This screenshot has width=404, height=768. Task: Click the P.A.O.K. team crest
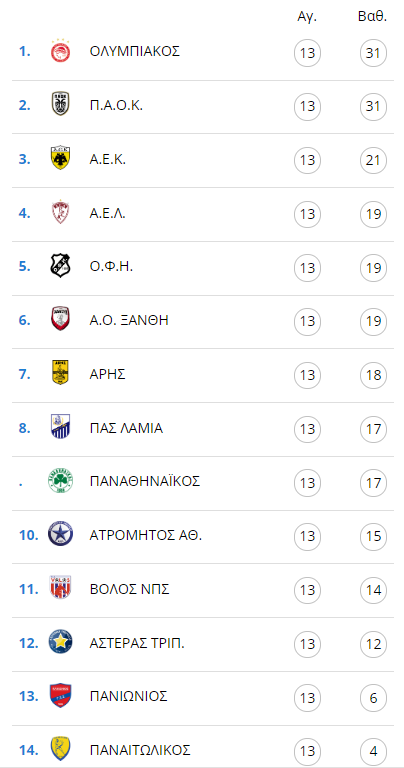(61, 105)
